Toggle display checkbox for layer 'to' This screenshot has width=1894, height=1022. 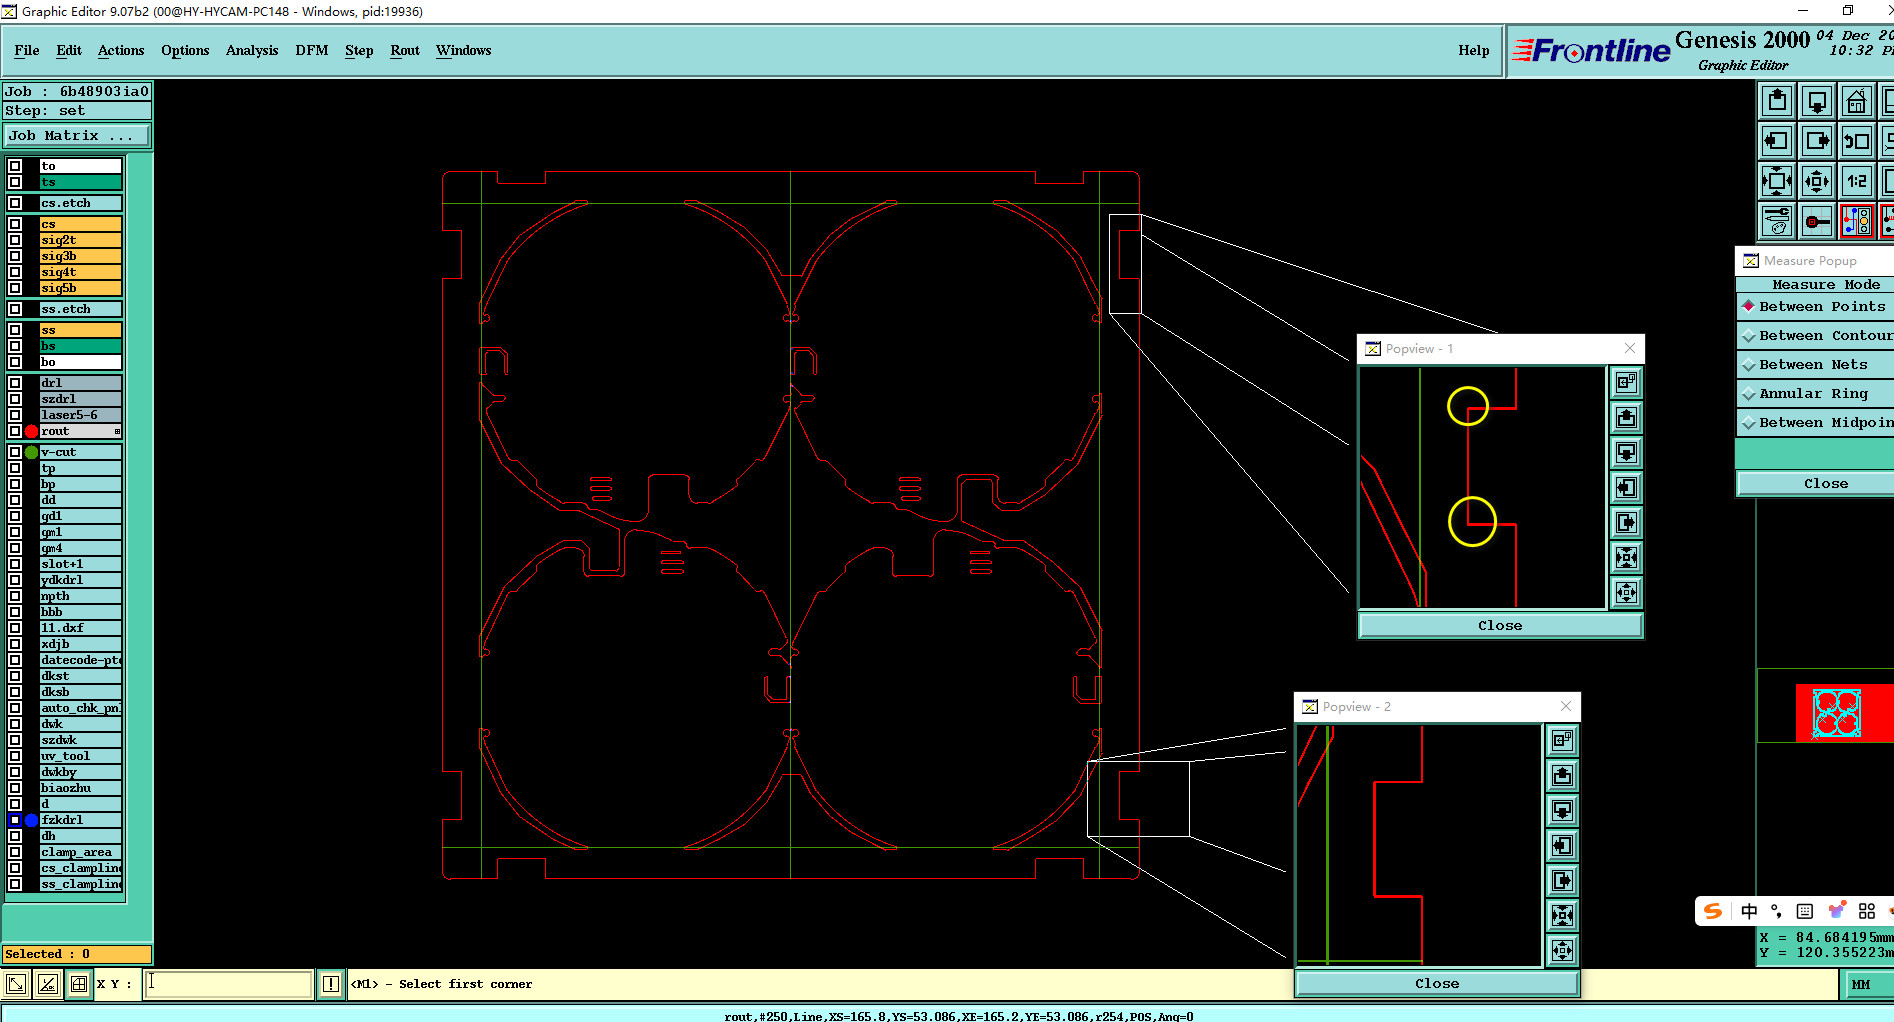pos(15,166)
